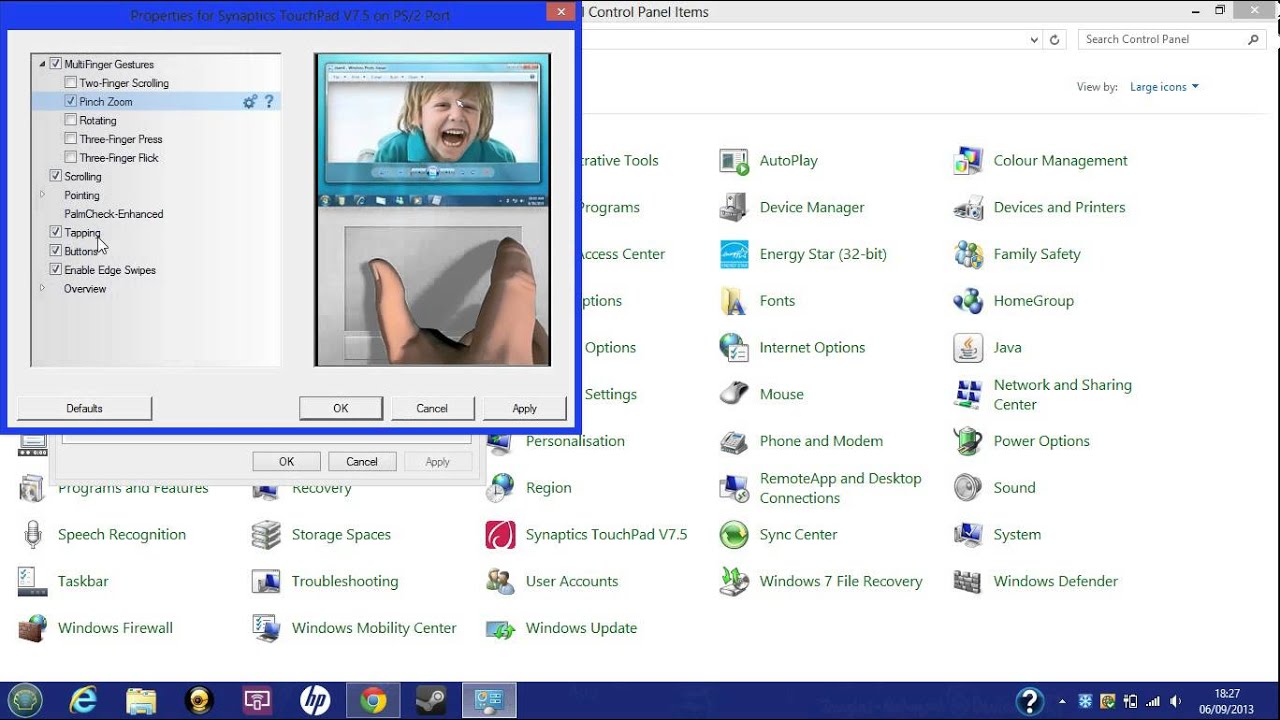Open the View by Large icons dropdown

point(1164,87)
